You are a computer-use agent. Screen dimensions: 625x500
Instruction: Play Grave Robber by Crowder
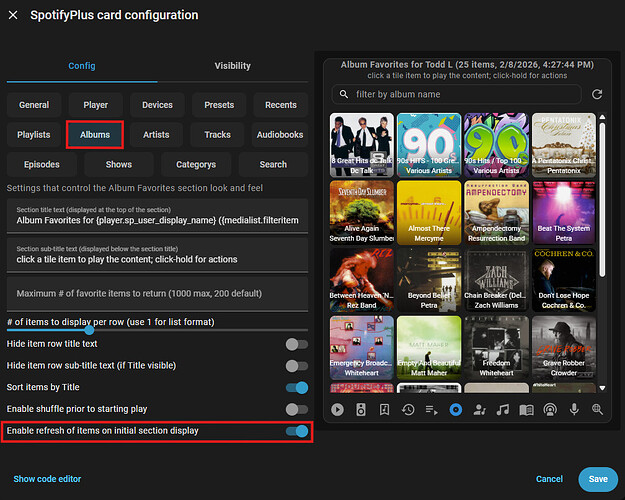[x=564, y=348]
